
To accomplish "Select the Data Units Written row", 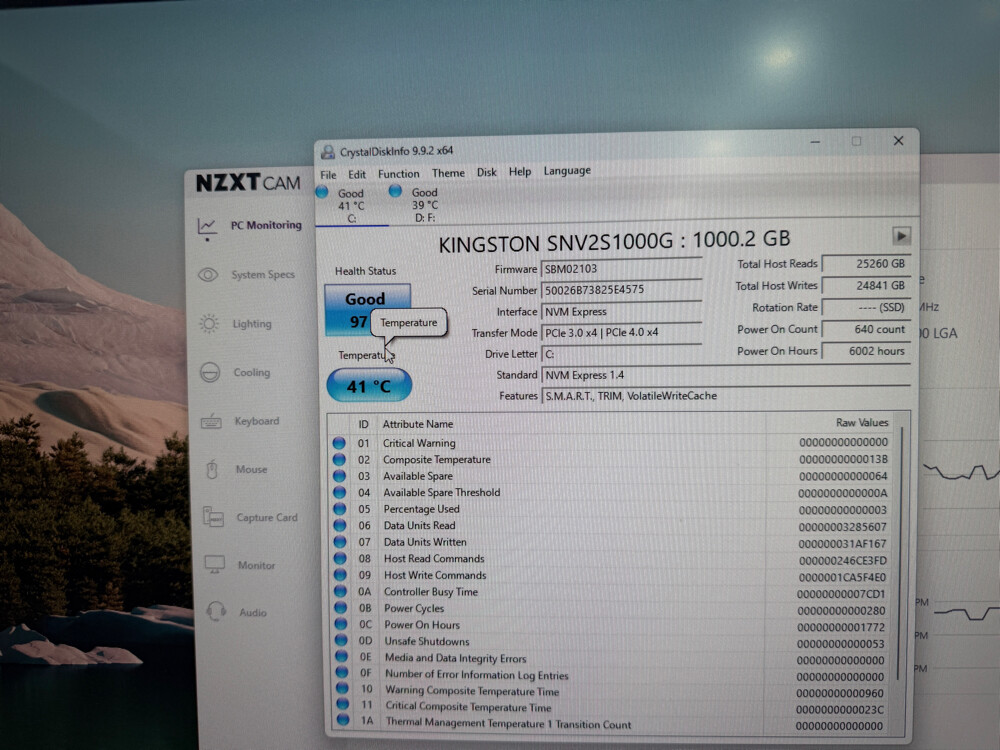I will [x=611, y=542].
